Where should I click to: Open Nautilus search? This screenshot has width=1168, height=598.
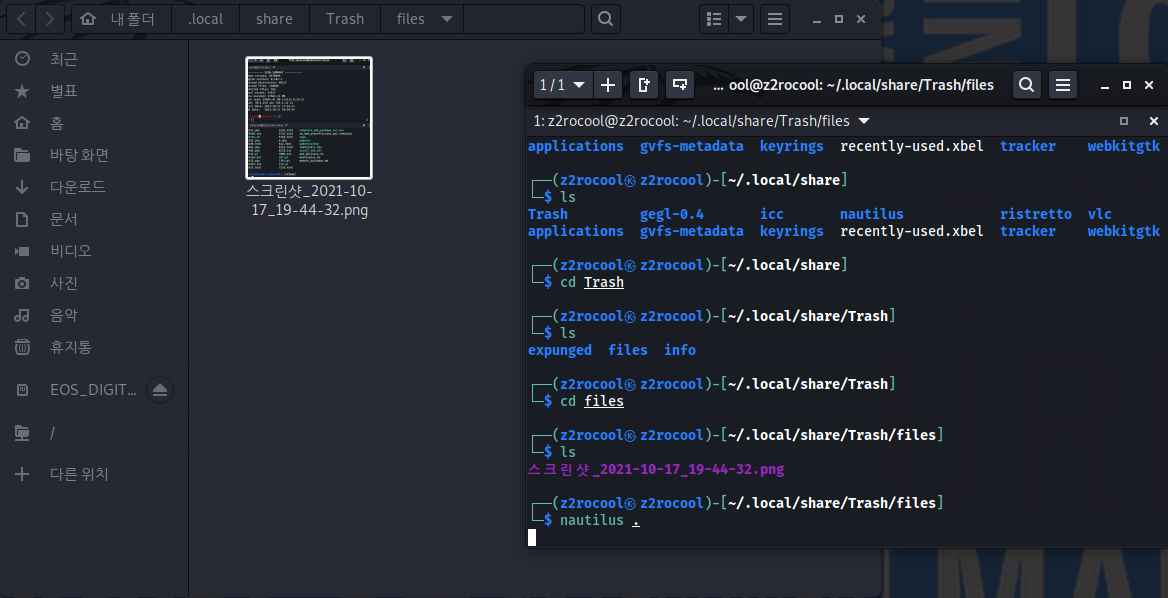[606, 19]
